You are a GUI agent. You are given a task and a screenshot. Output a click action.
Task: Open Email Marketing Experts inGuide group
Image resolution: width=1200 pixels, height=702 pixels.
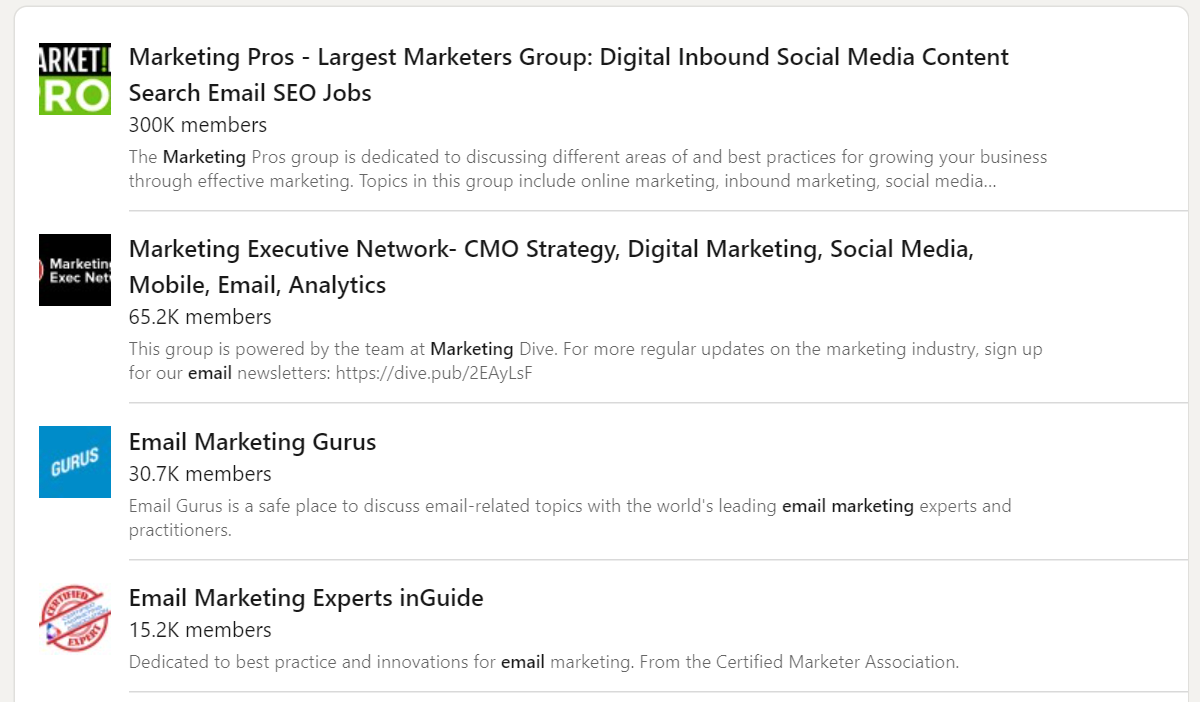click(x=306, y=598)
